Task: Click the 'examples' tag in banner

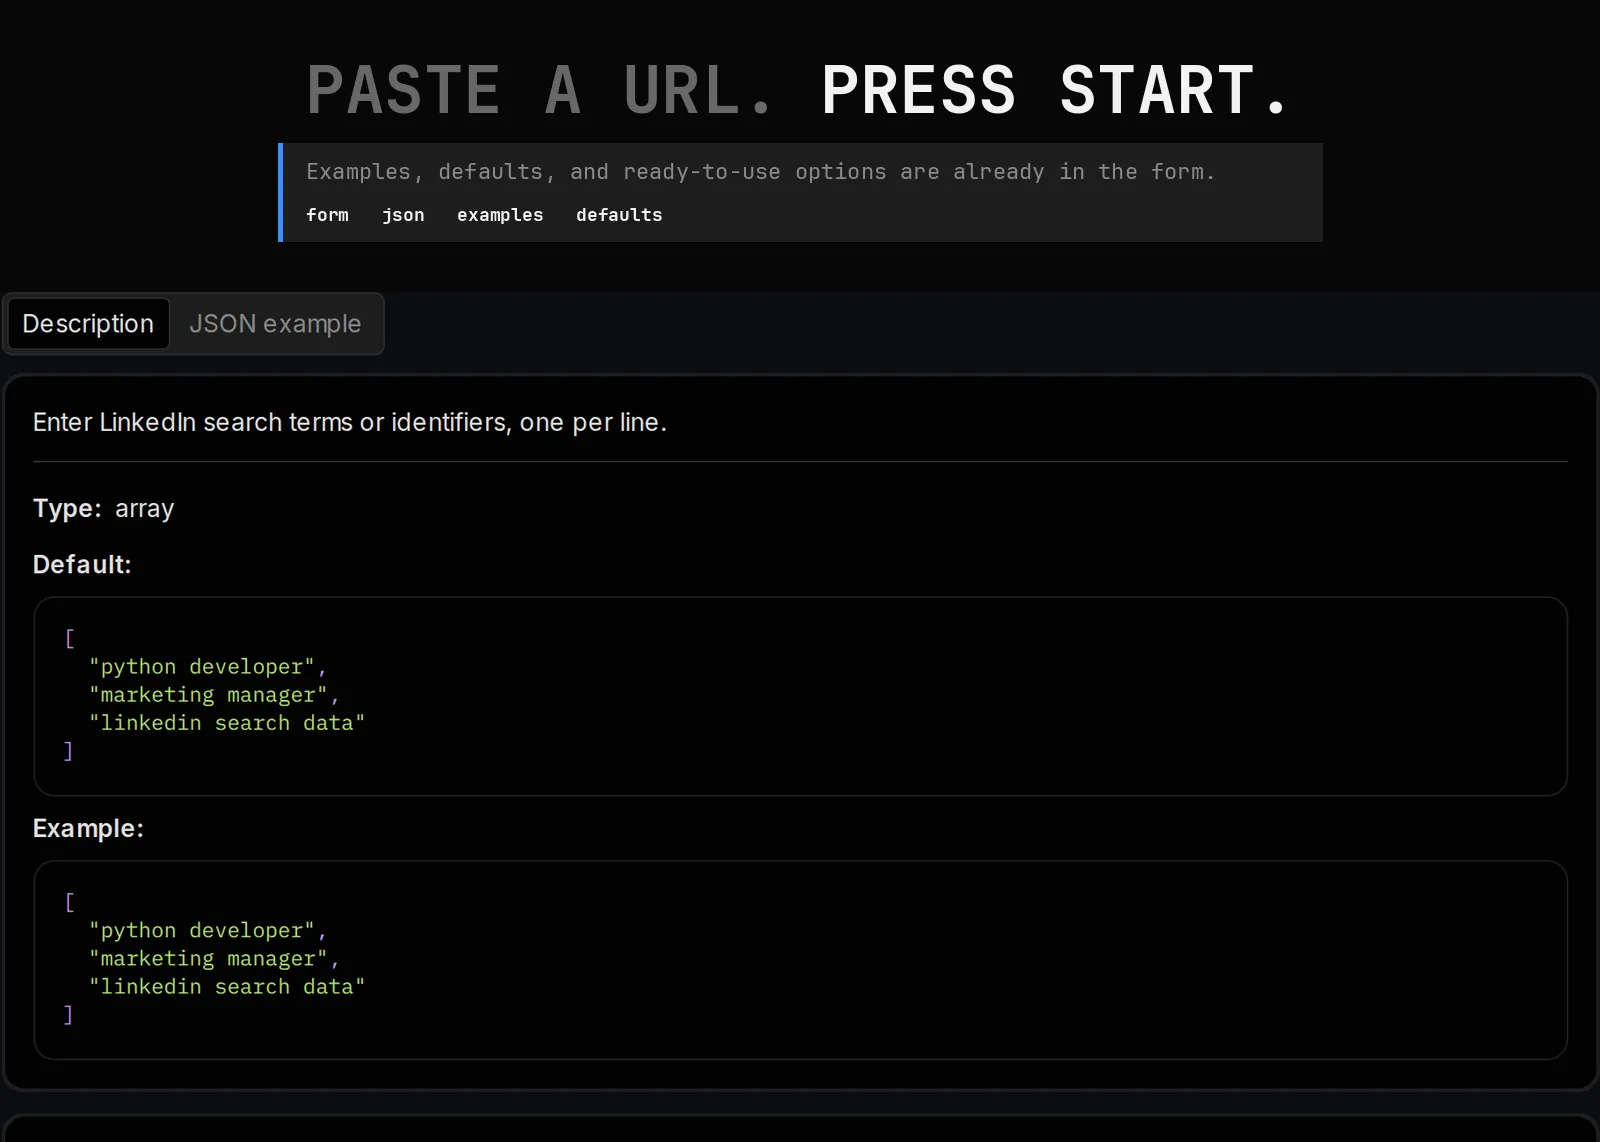Action: click(x=500, y=215)
